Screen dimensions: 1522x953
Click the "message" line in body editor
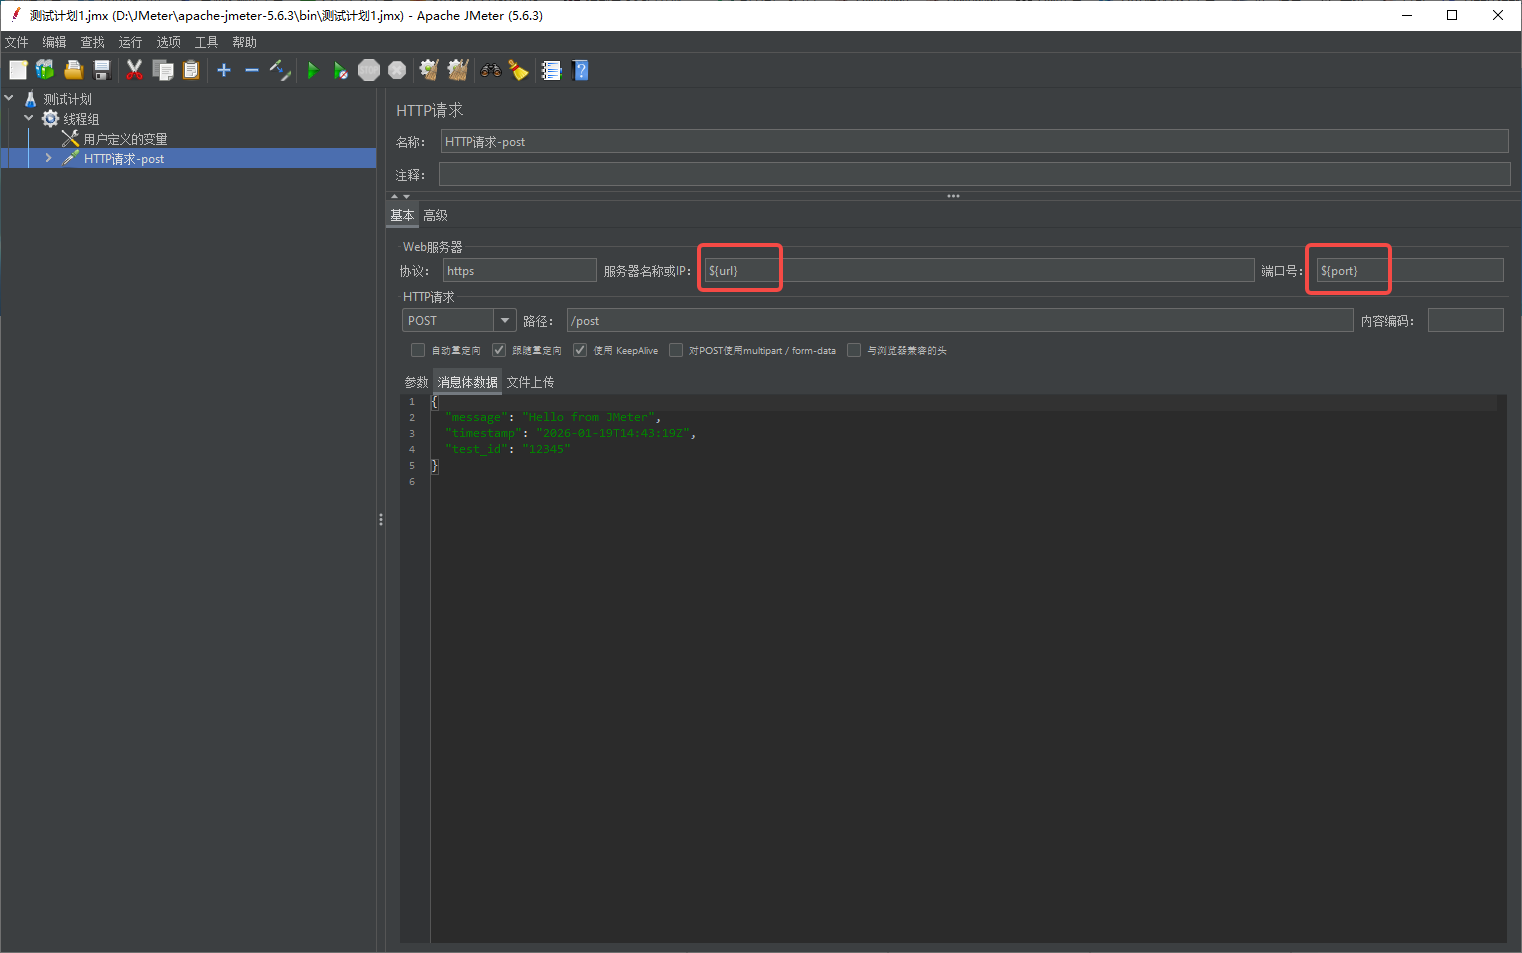tap(553, 418)
